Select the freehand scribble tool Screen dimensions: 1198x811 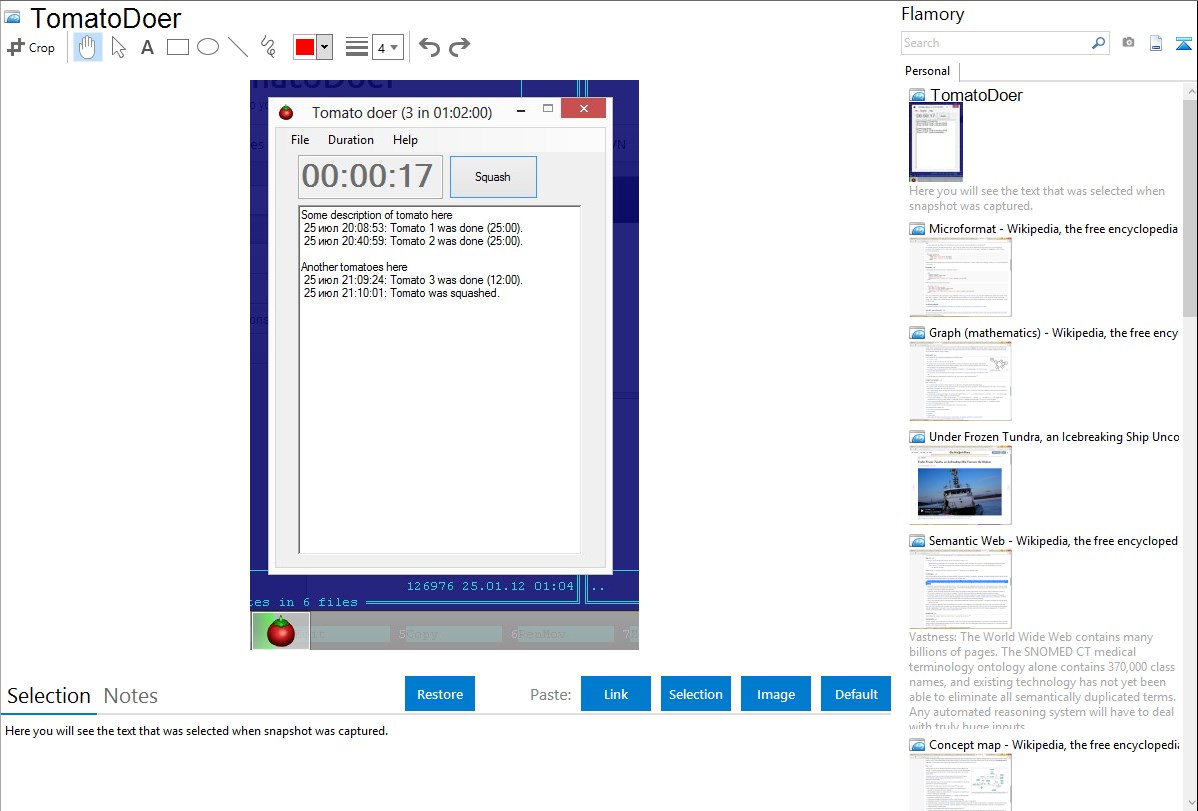point(268,47)
